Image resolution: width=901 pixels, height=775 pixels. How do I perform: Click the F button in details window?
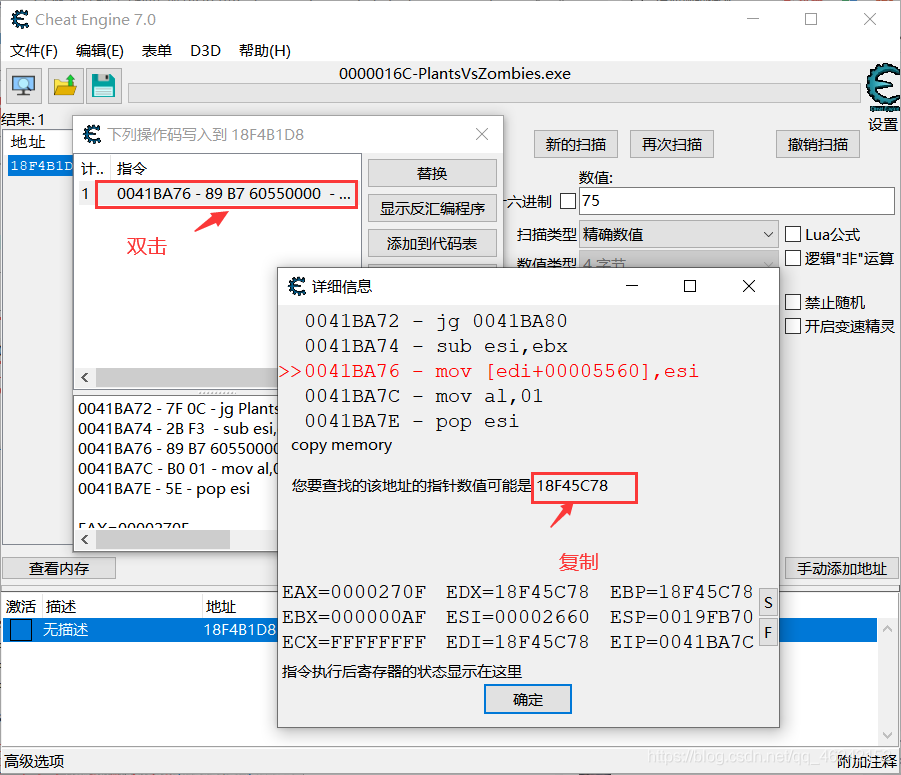click(768, 632)
